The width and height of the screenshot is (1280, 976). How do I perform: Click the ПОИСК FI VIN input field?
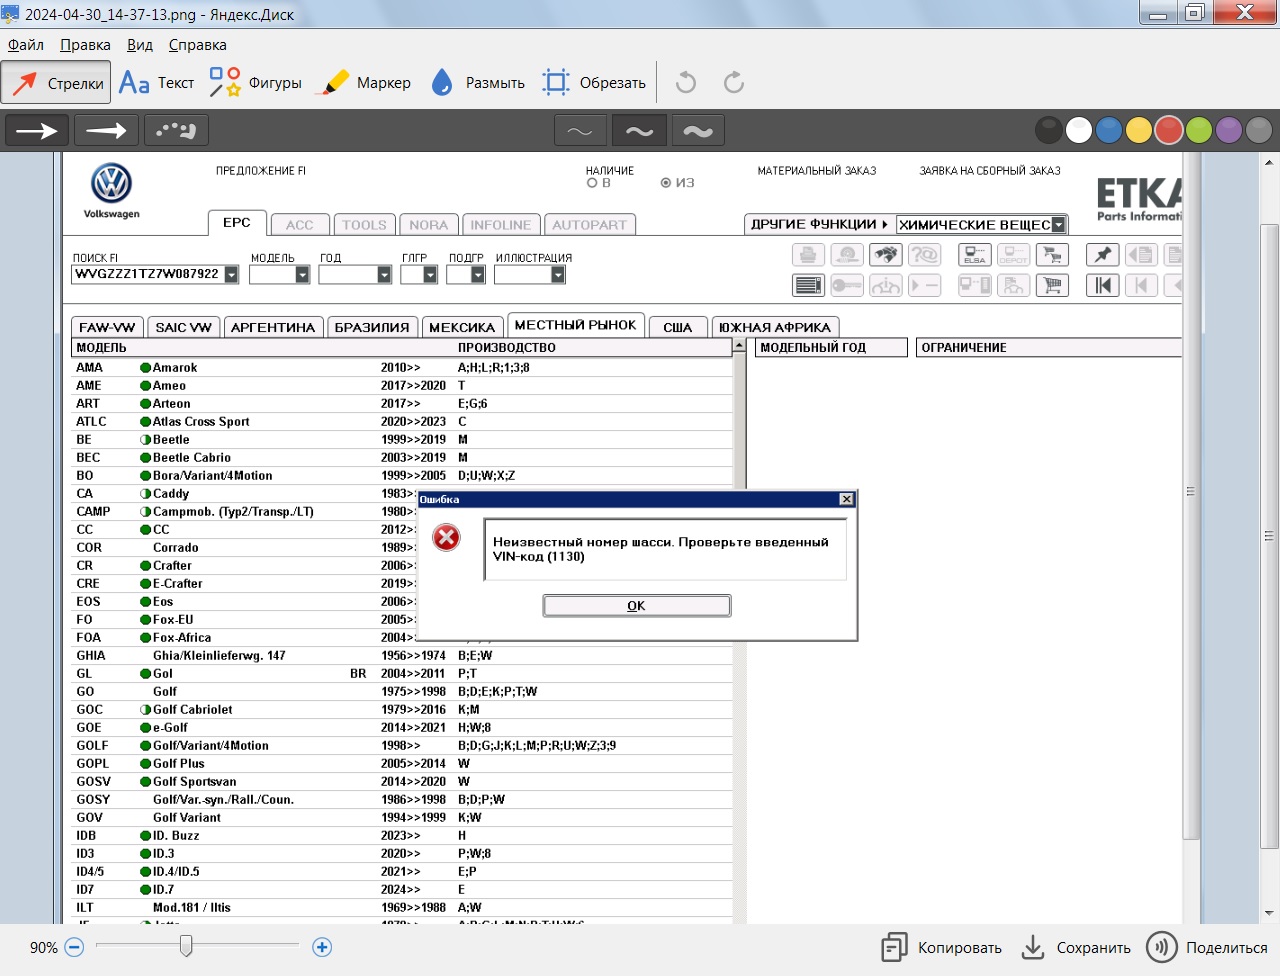tap(148, 274)
